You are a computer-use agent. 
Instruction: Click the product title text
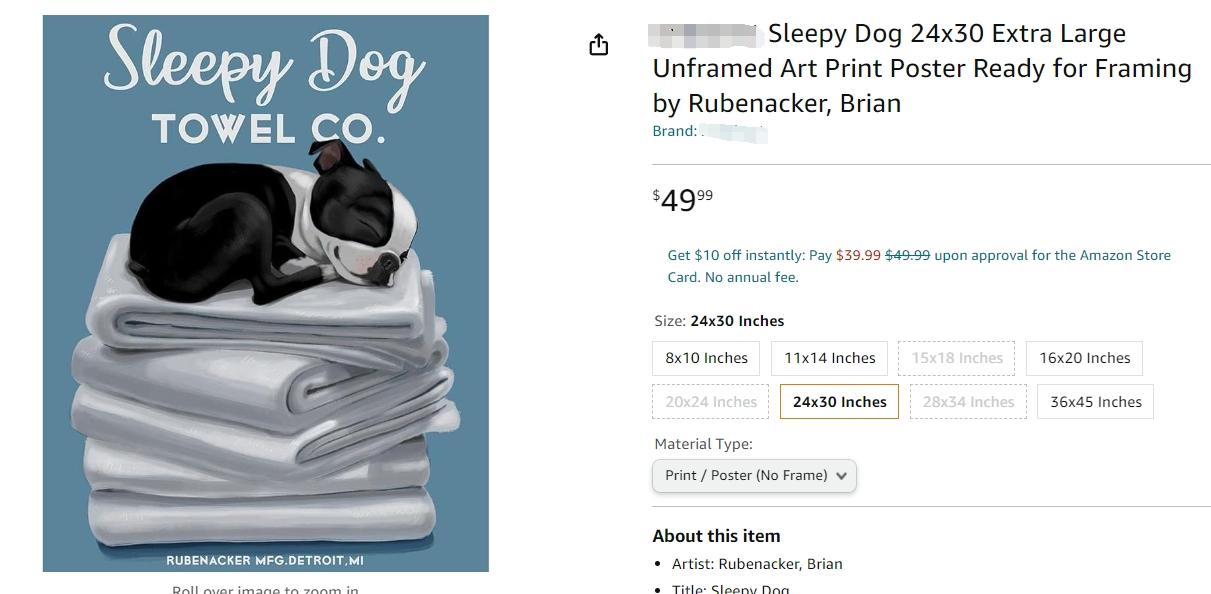(921, 68)
